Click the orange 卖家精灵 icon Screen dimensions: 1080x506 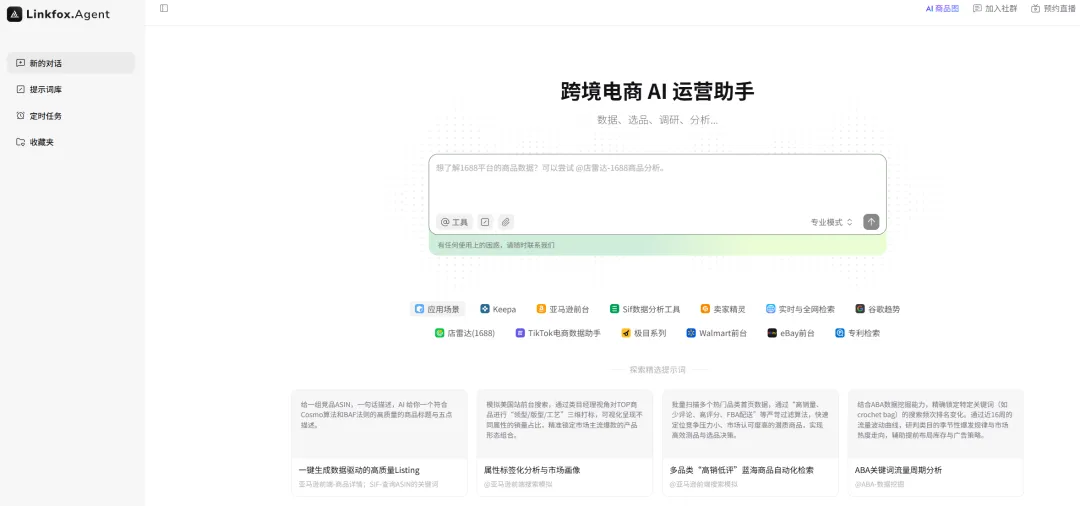pyautogui.click(x=705, y=309)
